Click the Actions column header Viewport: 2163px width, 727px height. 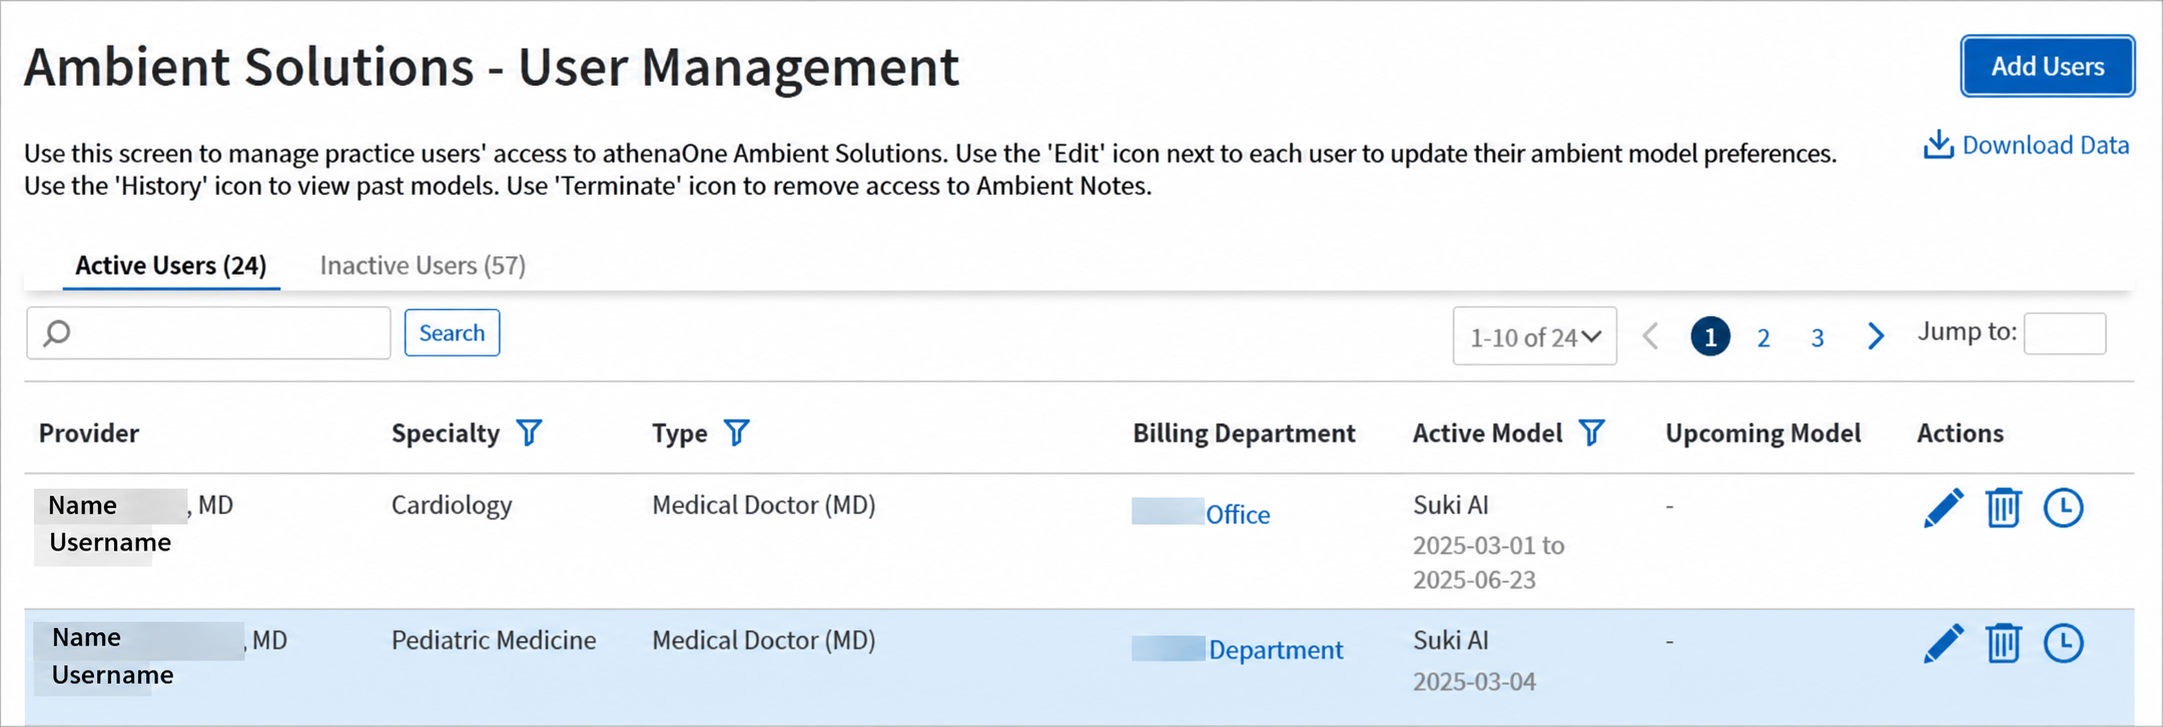click(1960, 433)
